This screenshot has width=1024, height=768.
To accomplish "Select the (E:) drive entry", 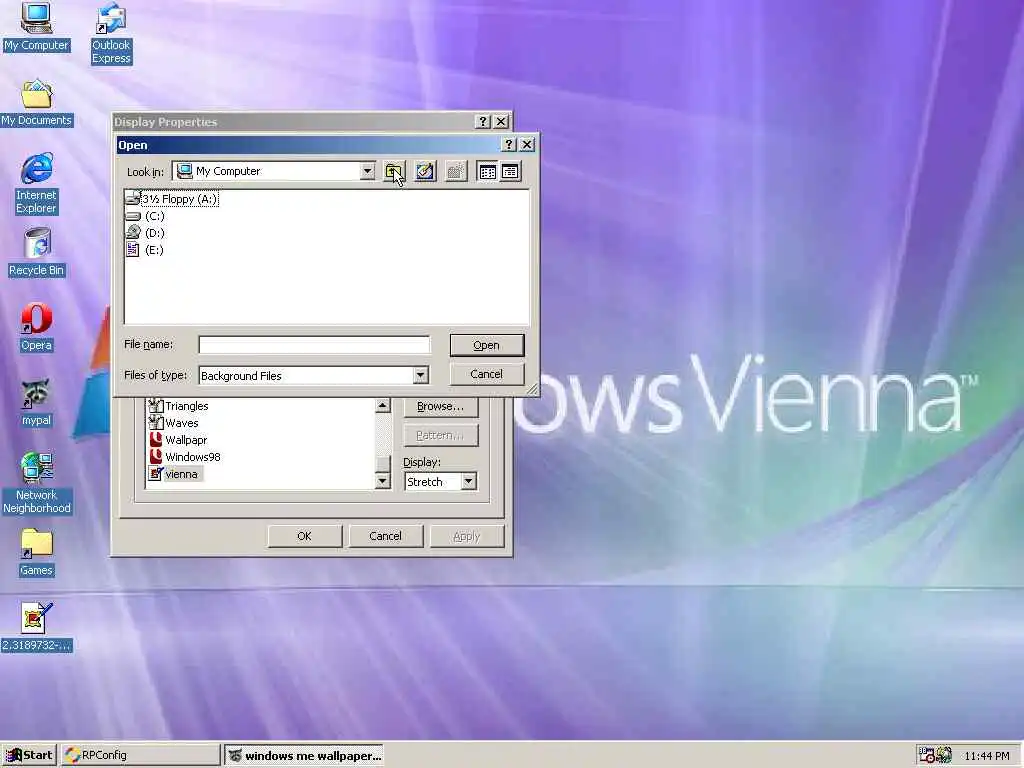I will 145,249.
